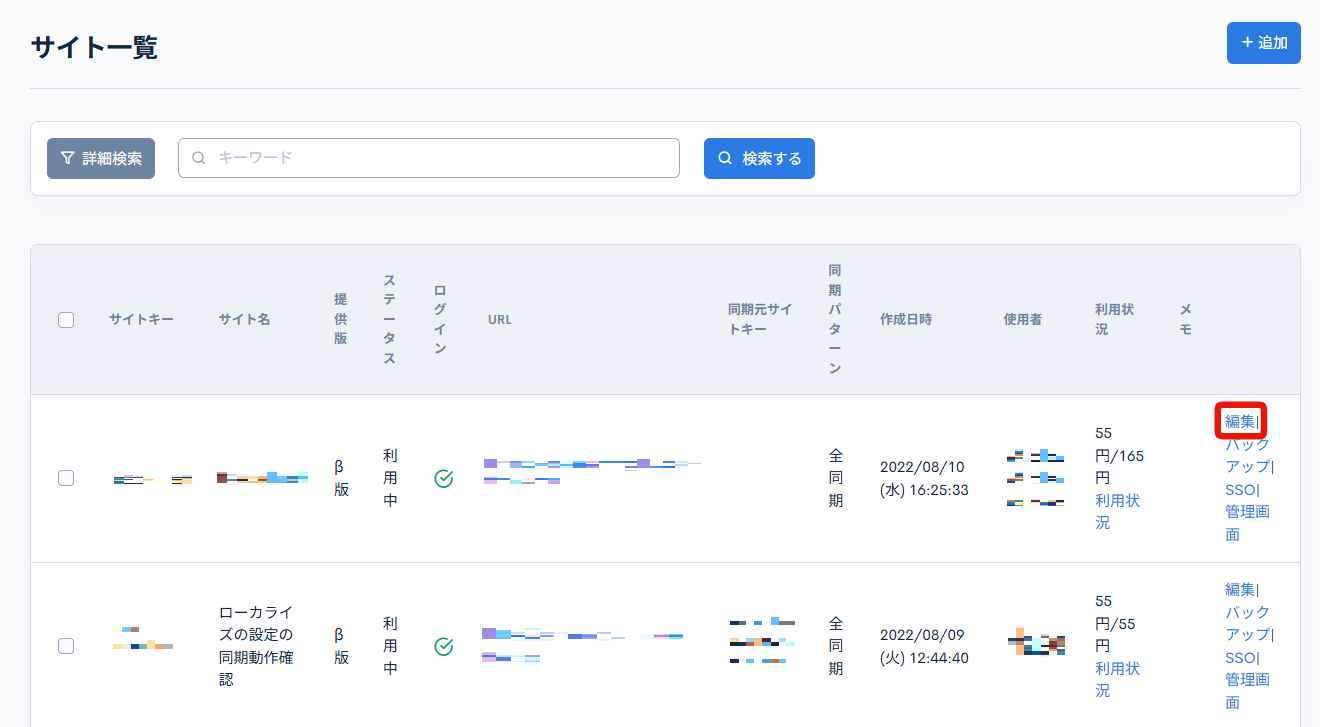Image resolution: width=1320 pixels, height=727 pixels.
Task: Click the filter icon in 詳細検索
Action: coord(66,158)
